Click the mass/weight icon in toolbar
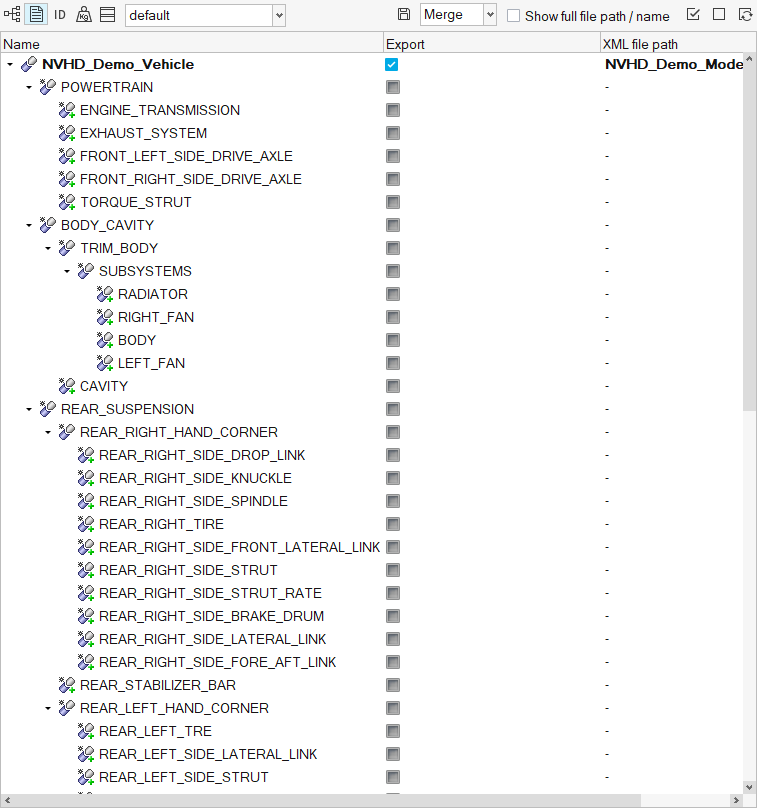Viewport: 757px width, 808px height. (83, 14)
